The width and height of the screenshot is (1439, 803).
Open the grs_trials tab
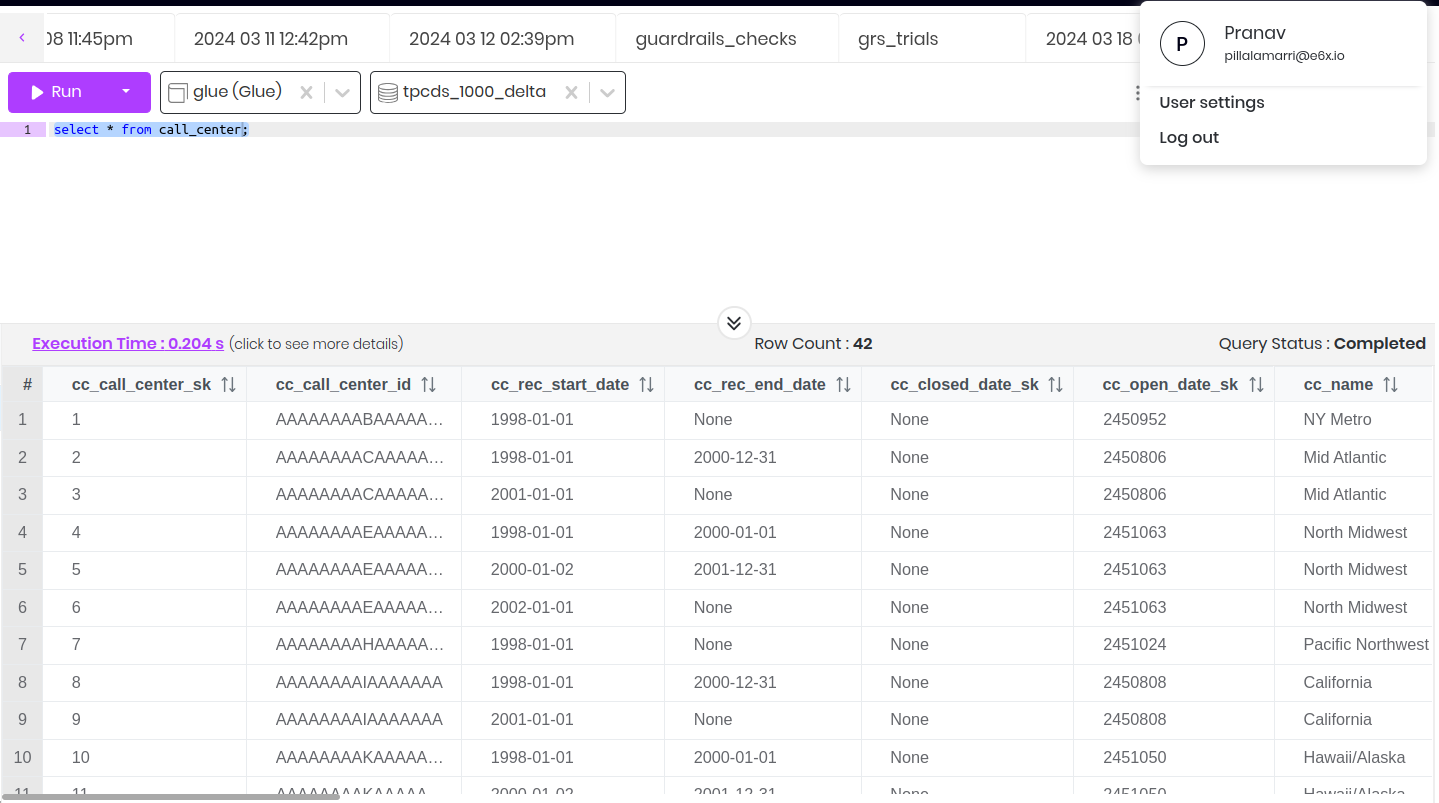pos(898,39)
